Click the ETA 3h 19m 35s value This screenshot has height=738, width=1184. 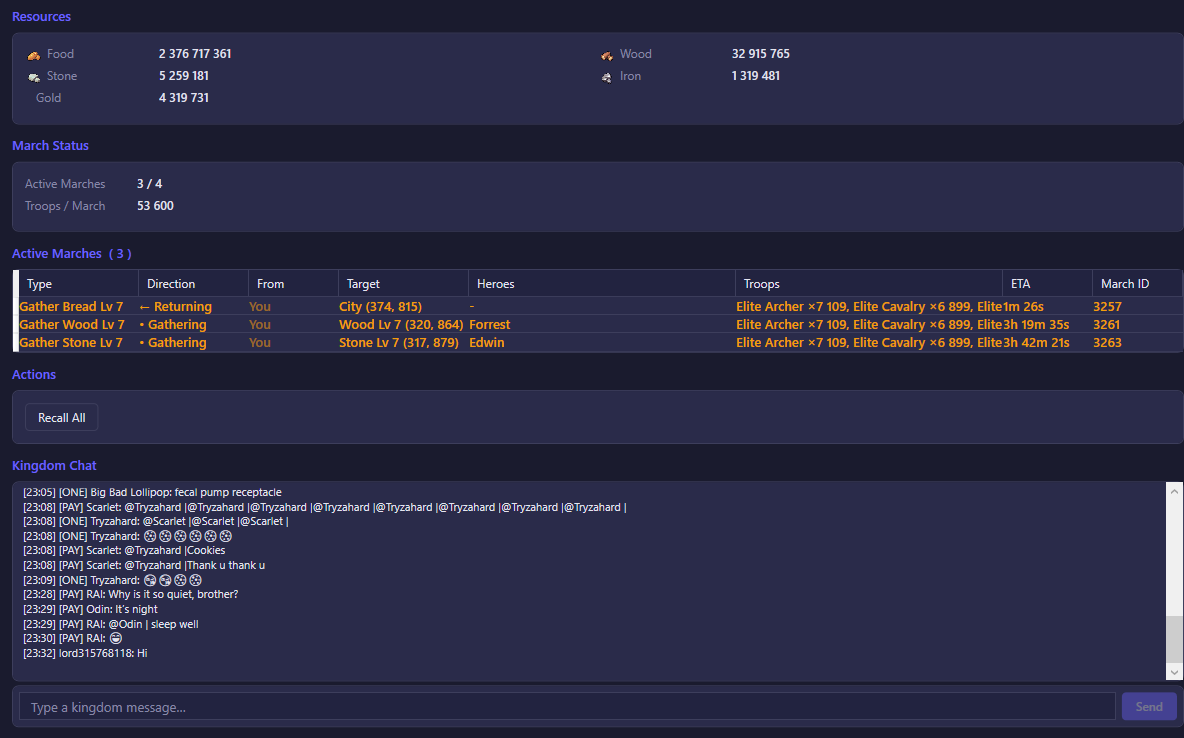pyautogui.click(x=1036, y=325)
